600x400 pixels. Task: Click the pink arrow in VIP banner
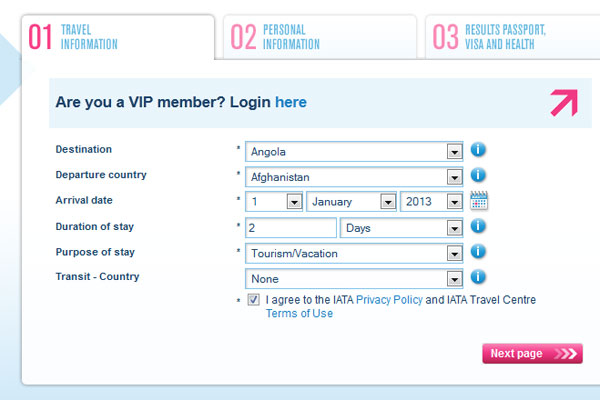563,103
